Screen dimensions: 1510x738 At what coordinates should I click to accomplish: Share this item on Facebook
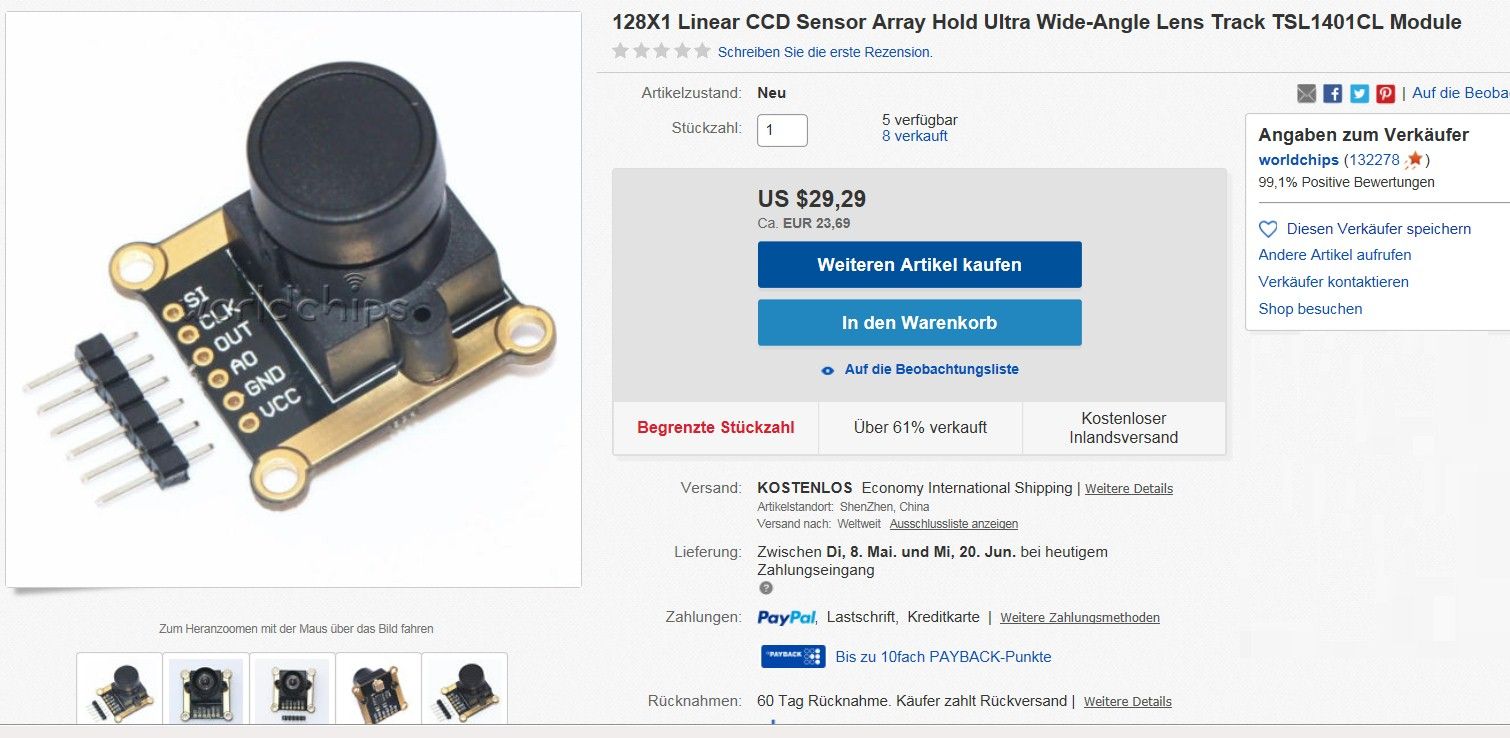pos(1332,93)
